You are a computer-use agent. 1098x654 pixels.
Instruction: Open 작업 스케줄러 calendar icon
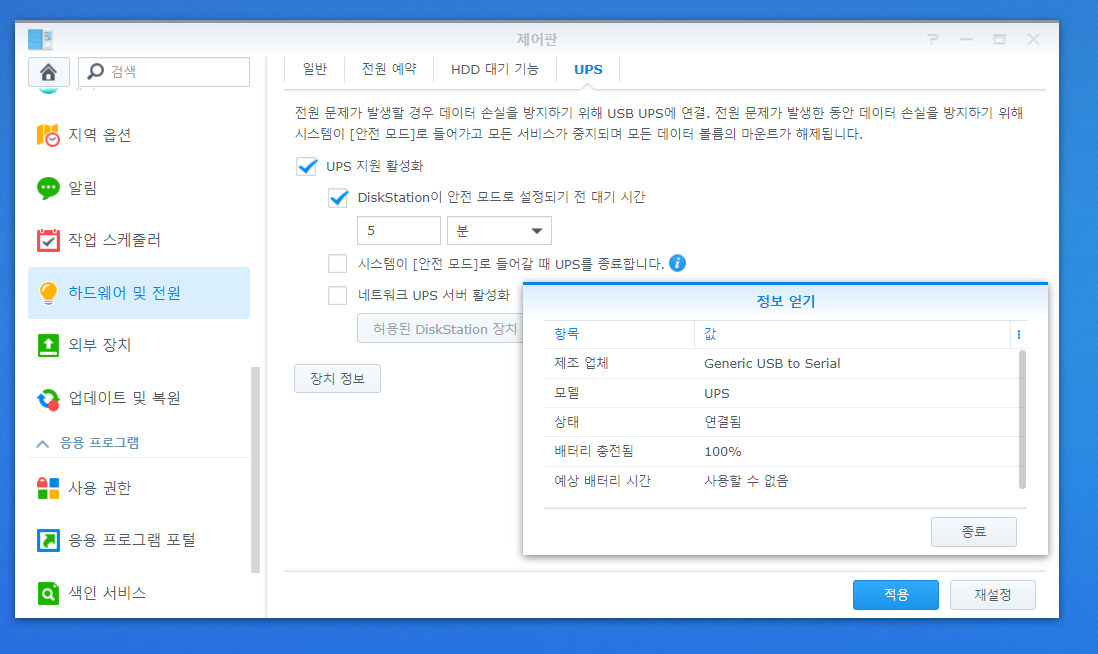(x=48, y=240)
